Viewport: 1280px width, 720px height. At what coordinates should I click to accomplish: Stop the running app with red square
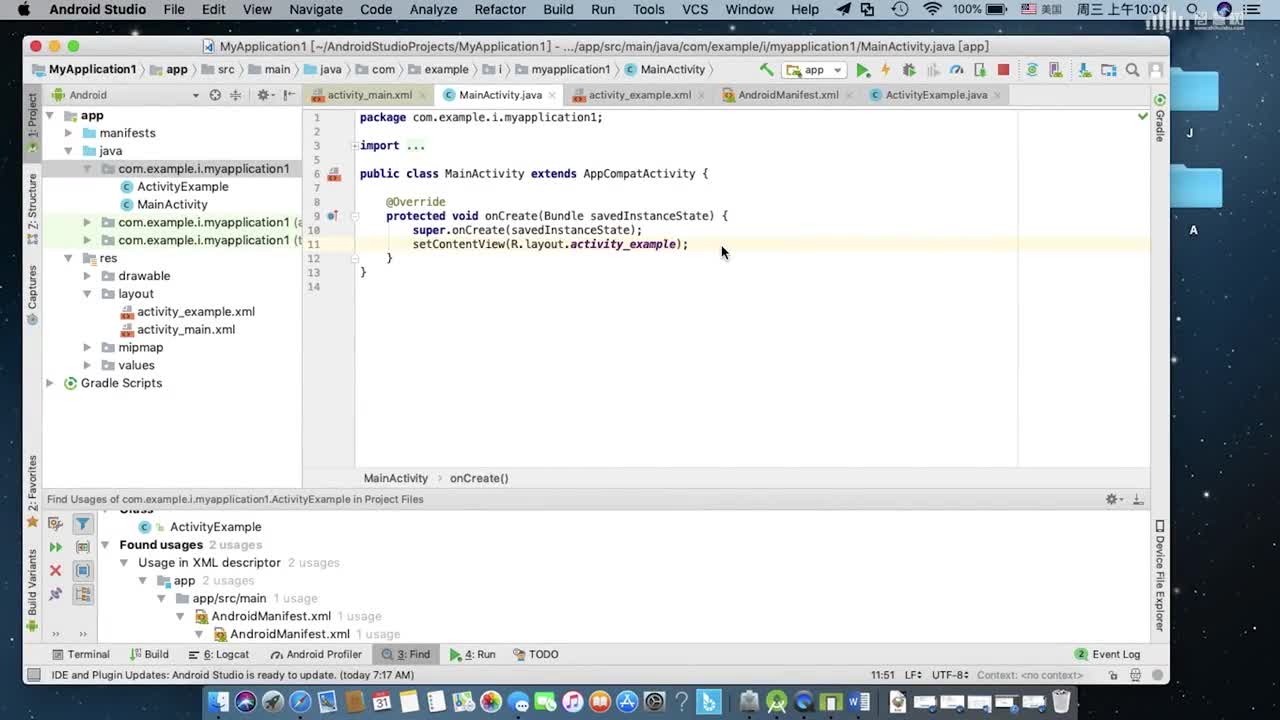coord(1003,70)
